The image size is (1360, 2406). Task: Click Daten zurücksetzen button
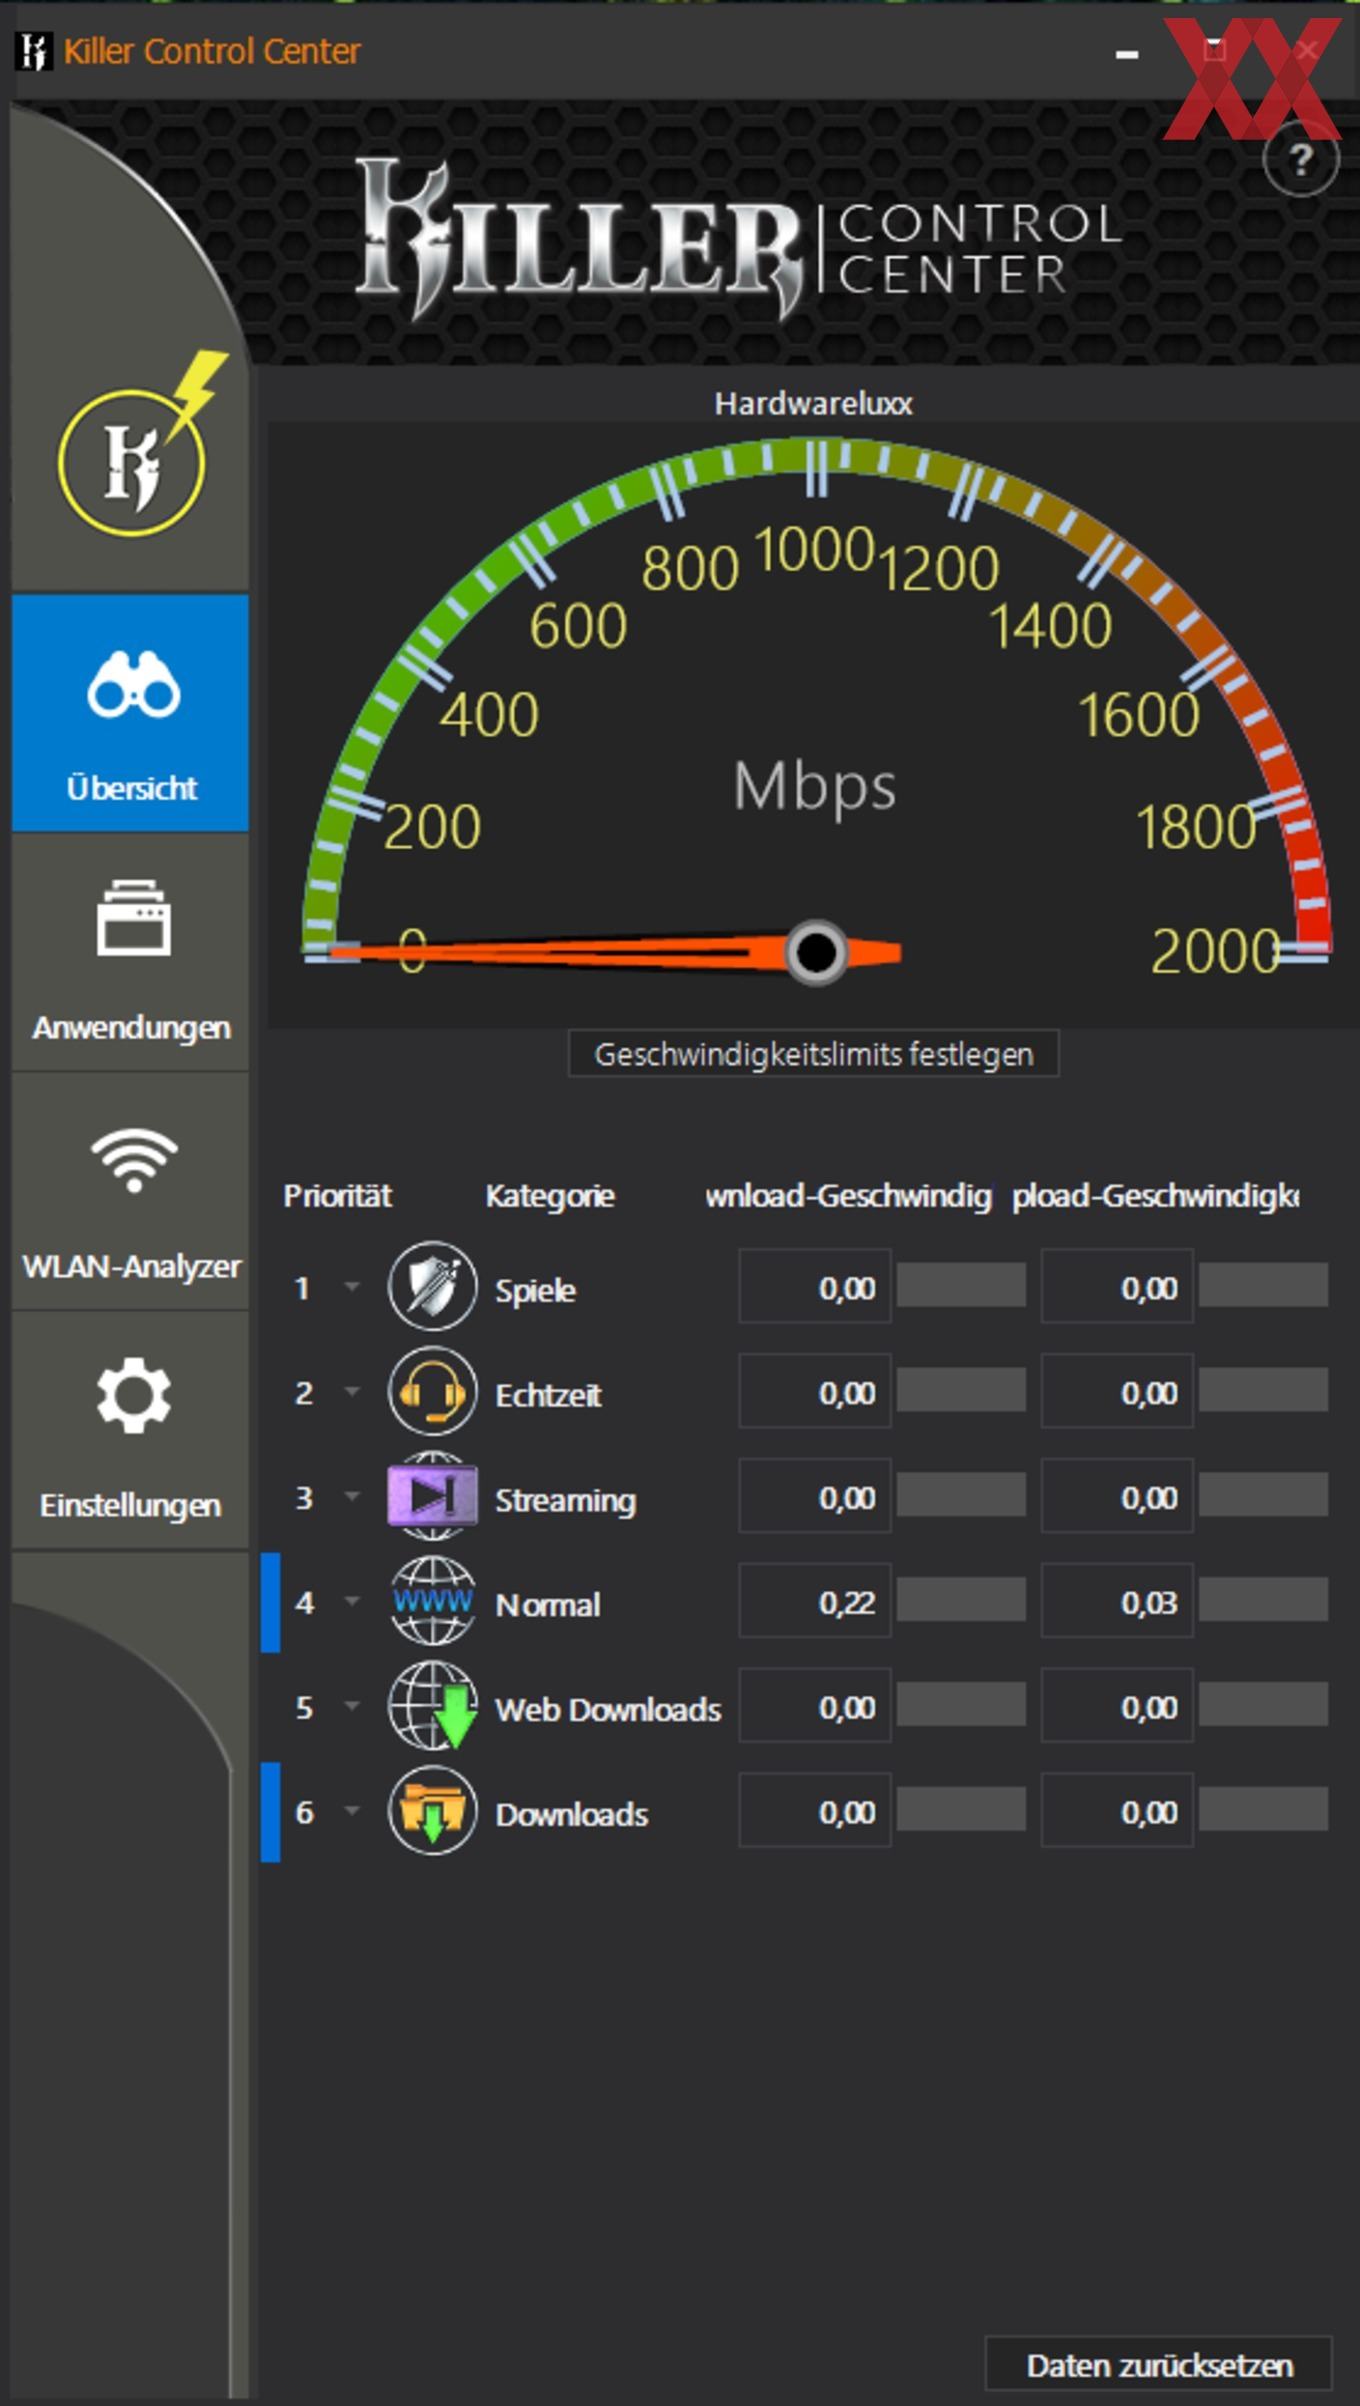(x=1159, y=2365)
